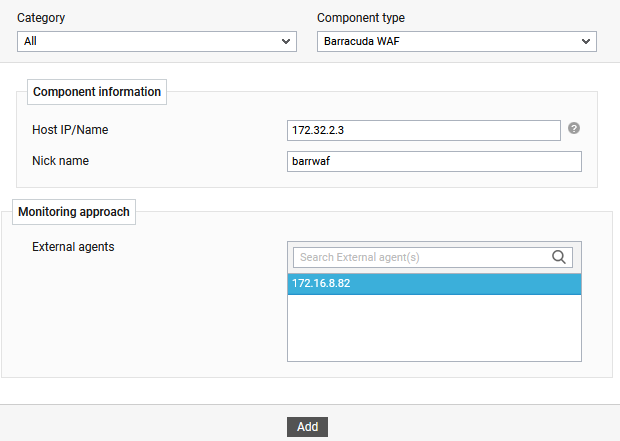Click the Component type label text

(361, 18)
